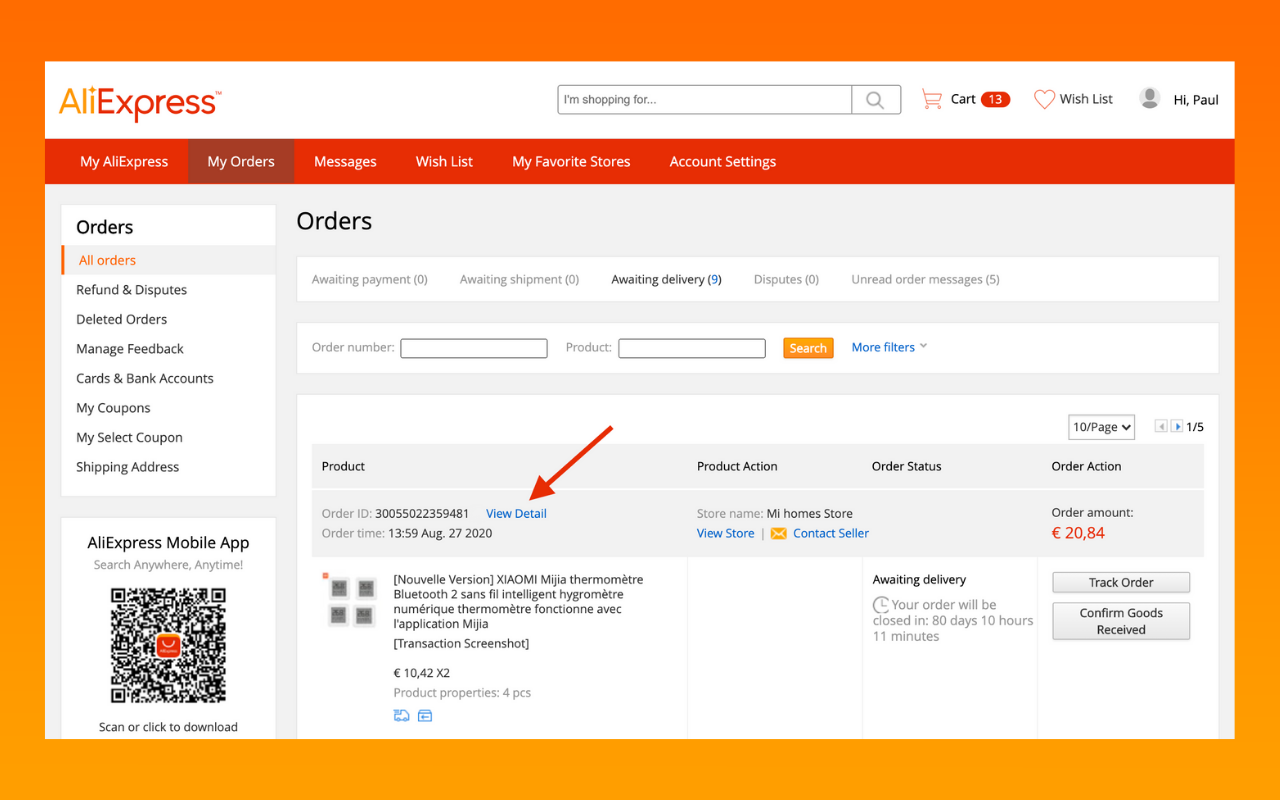Open the 10/Page dropdown
Screen dimensions: 1280x800
[x=1101, y=426]
